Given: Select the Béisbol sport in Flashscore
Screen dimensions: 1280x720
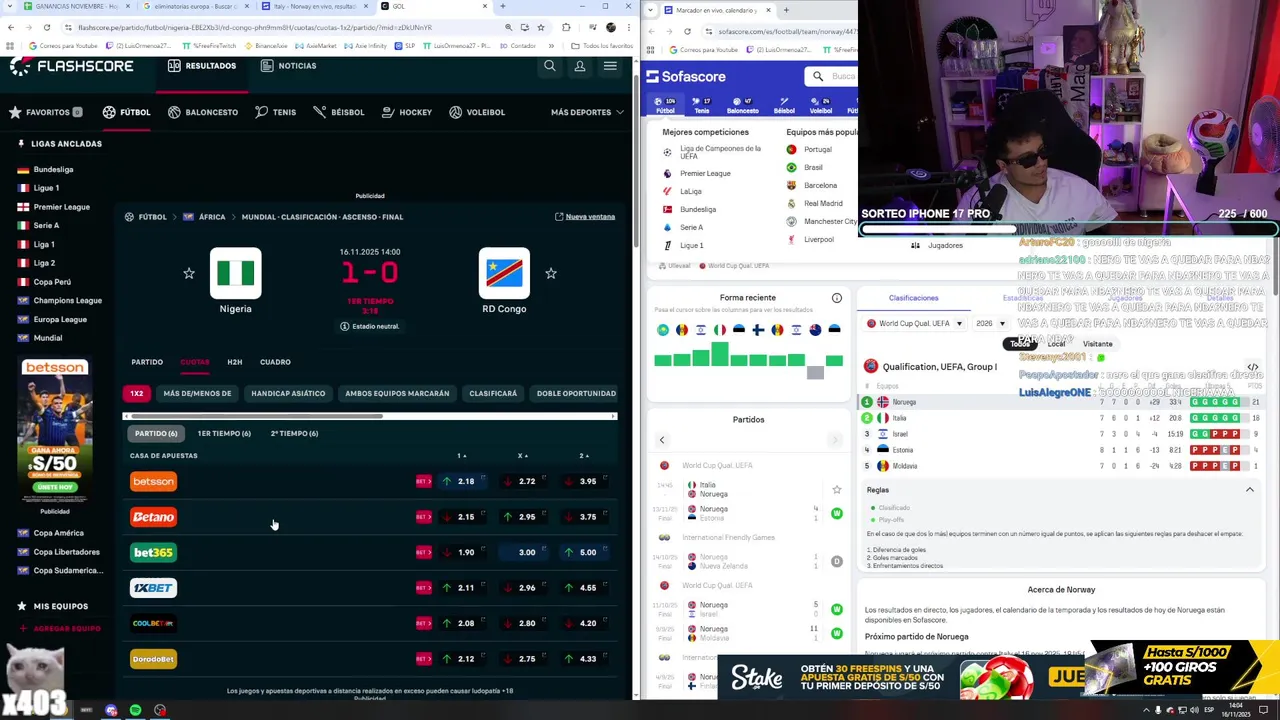Looking at the screenshot, I should coord(339,112).
